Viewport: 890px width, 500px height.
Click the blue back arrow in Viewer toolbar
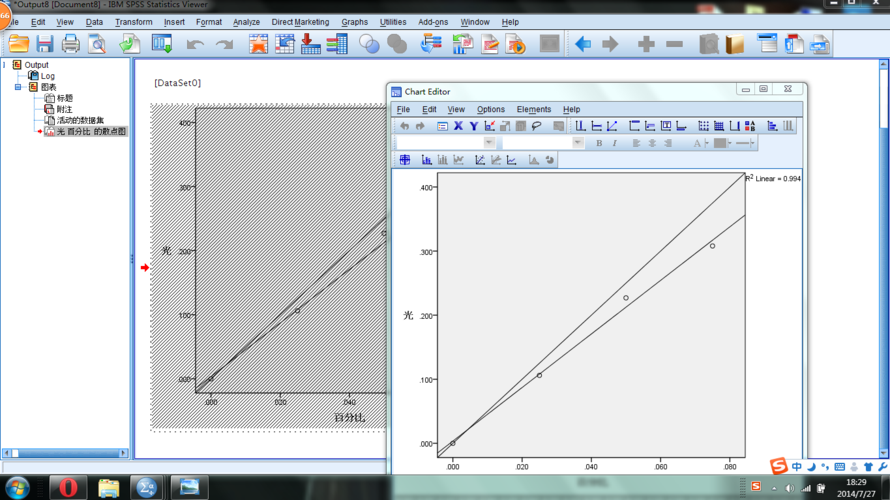(582, 44)
